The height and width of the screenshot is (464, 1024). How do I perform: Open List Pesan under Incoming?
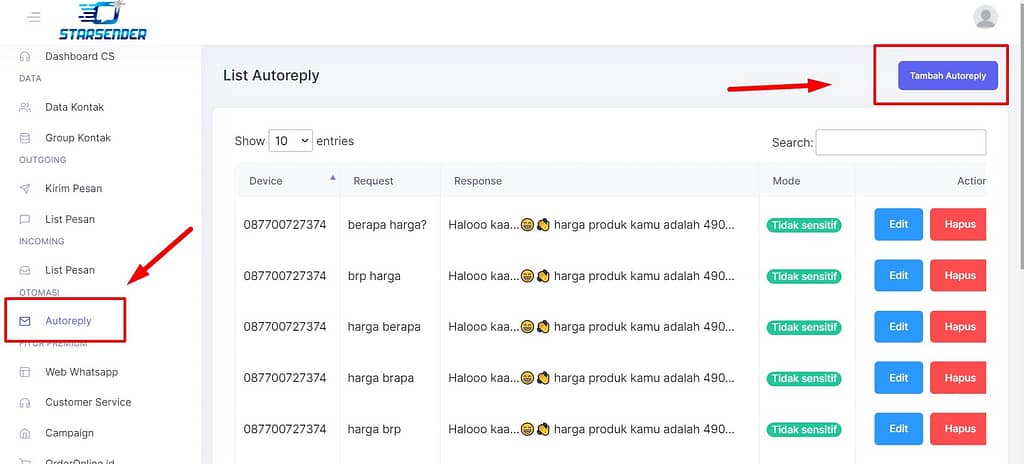(70, 270)
